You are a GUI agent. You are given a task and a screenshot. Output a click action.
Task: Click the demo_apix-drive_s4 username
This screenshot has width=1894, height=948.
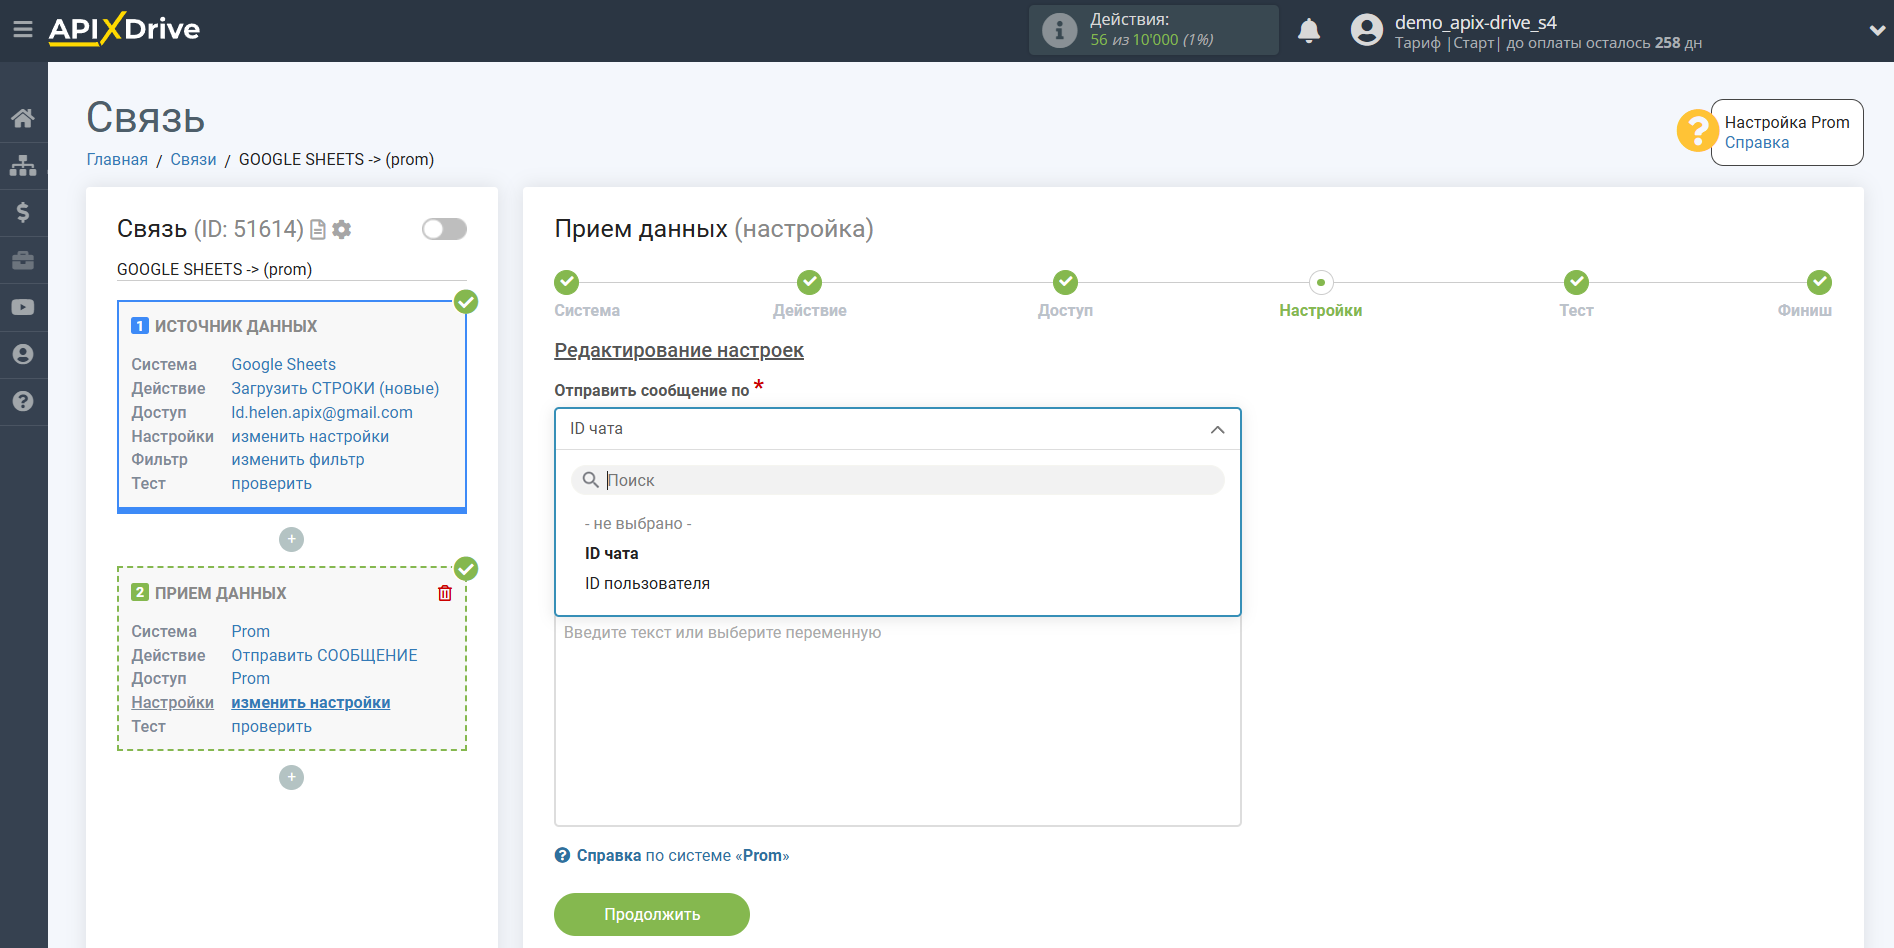1475,22
